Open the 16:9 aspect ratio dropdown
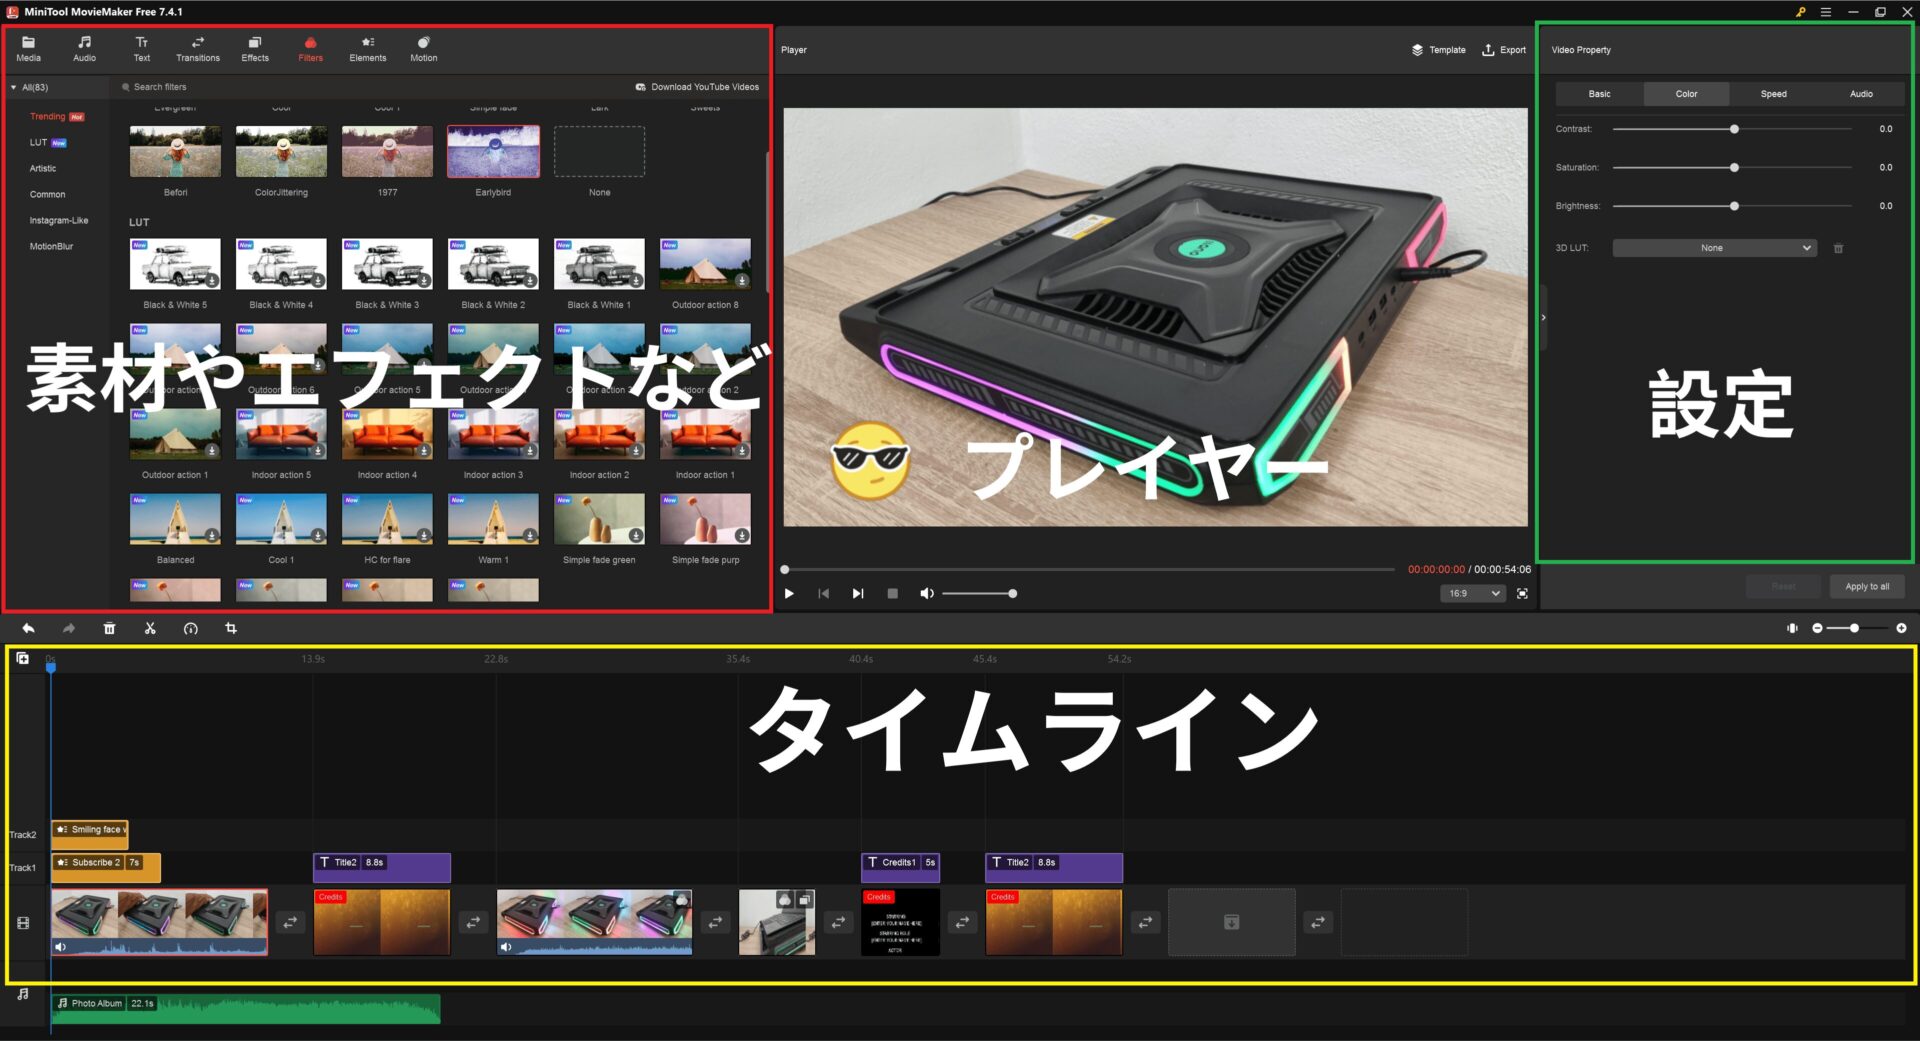 coord(1472,593)
